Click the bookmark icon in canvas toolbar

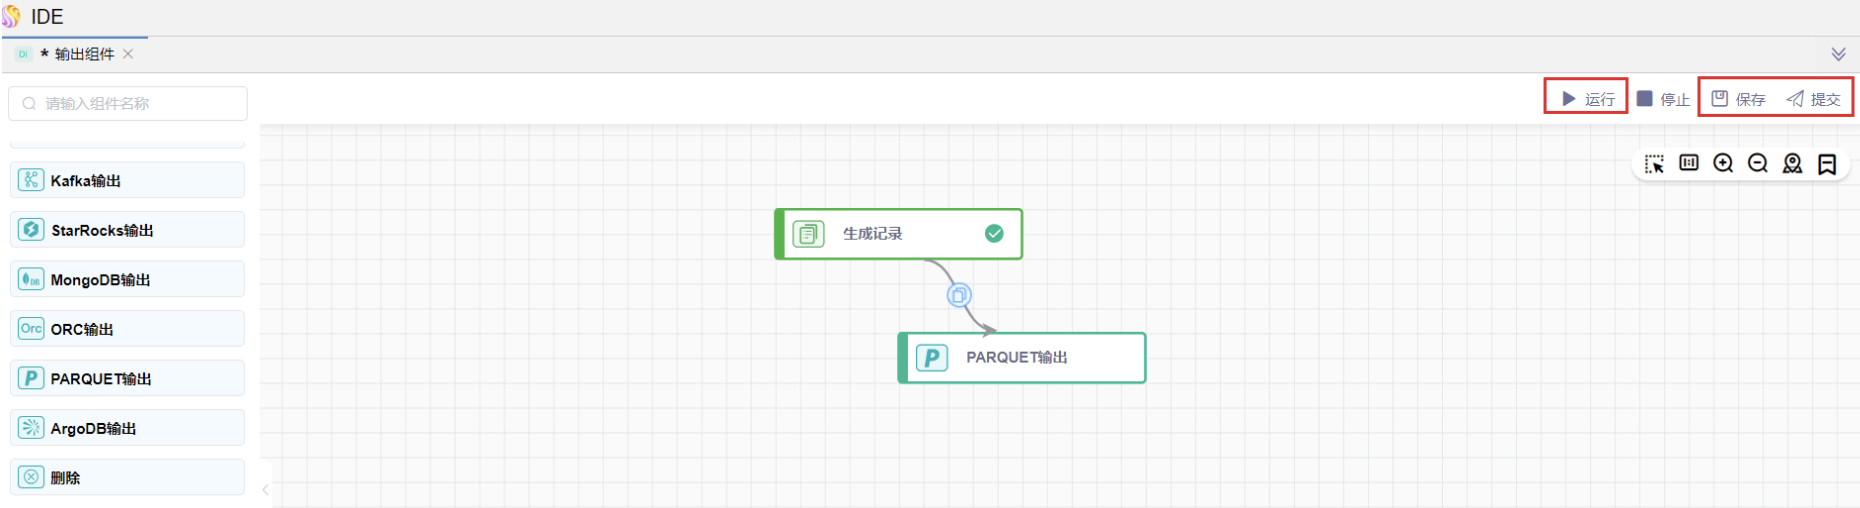coord(1827,164)
